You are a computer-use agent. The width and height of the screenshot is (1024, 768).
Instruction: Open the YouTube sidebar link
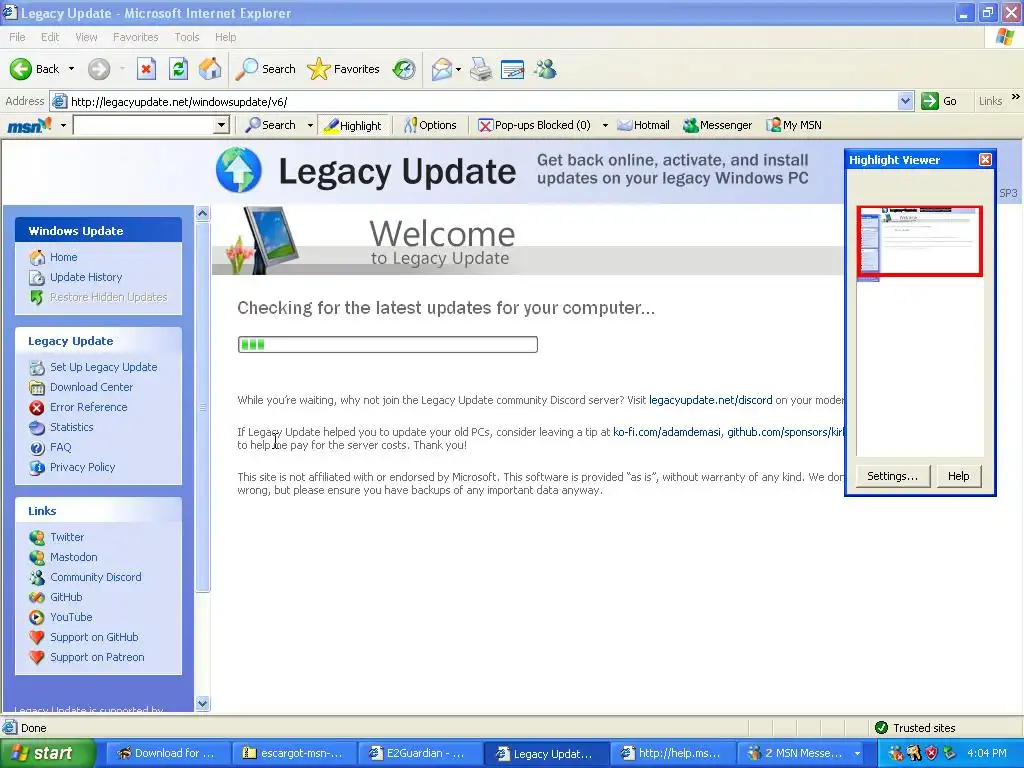71,617
